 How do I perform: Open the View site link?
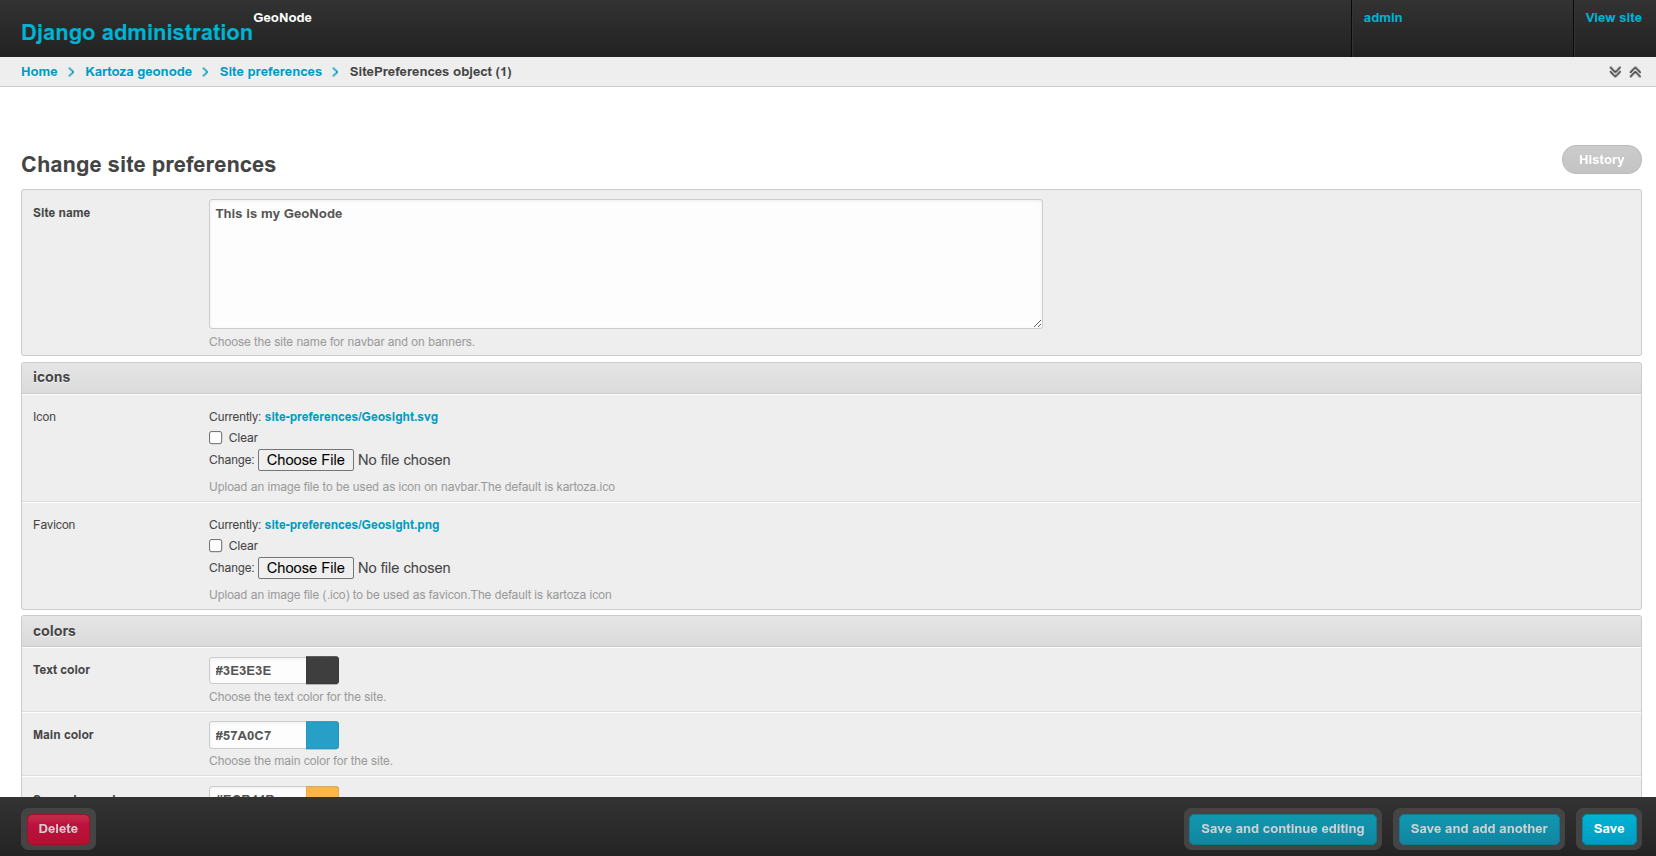tap(1612, 18)
